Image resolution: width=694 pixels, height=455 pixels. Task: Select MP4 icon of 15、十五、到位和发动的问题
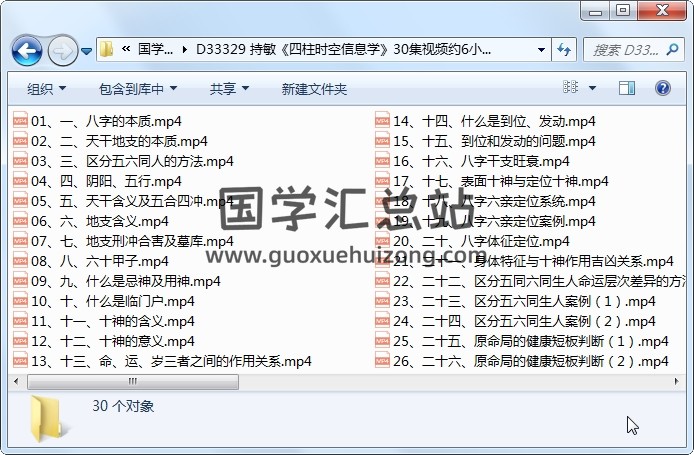tap(382, 140)
